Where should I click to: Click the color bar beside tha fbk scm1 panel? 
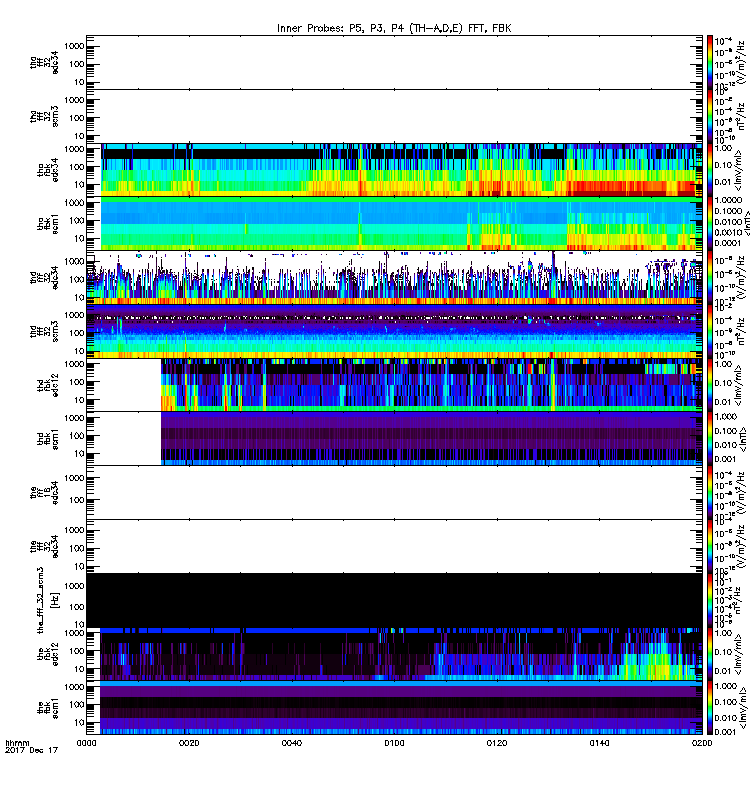(x=710, y=223)
